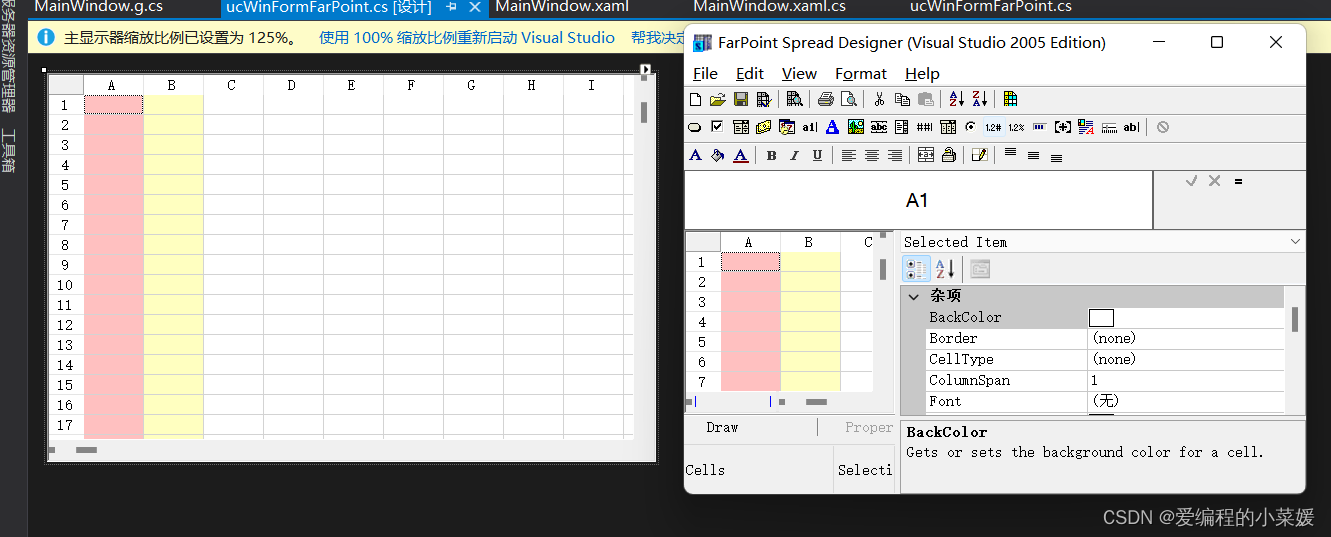Open the Selected Item dropdown
This screenshot has height=537, width=1331.
coord(1295,242)
